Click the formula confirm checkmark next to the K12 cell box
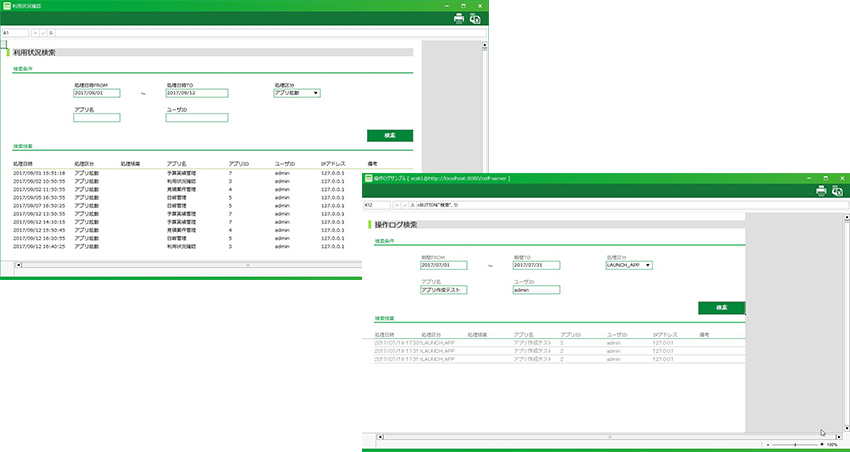This screenshot has width=850, height=452. tap(405, 205)
